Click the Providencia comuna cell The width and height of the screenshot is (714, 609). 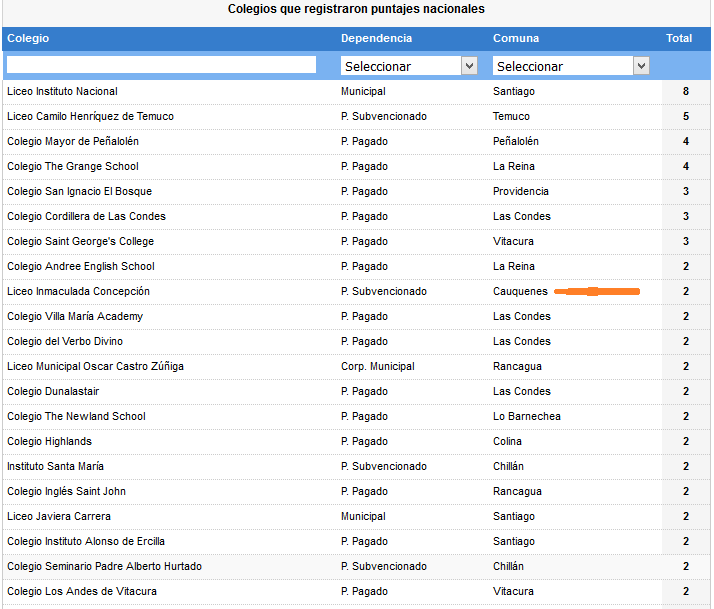(x=520, y=191)
